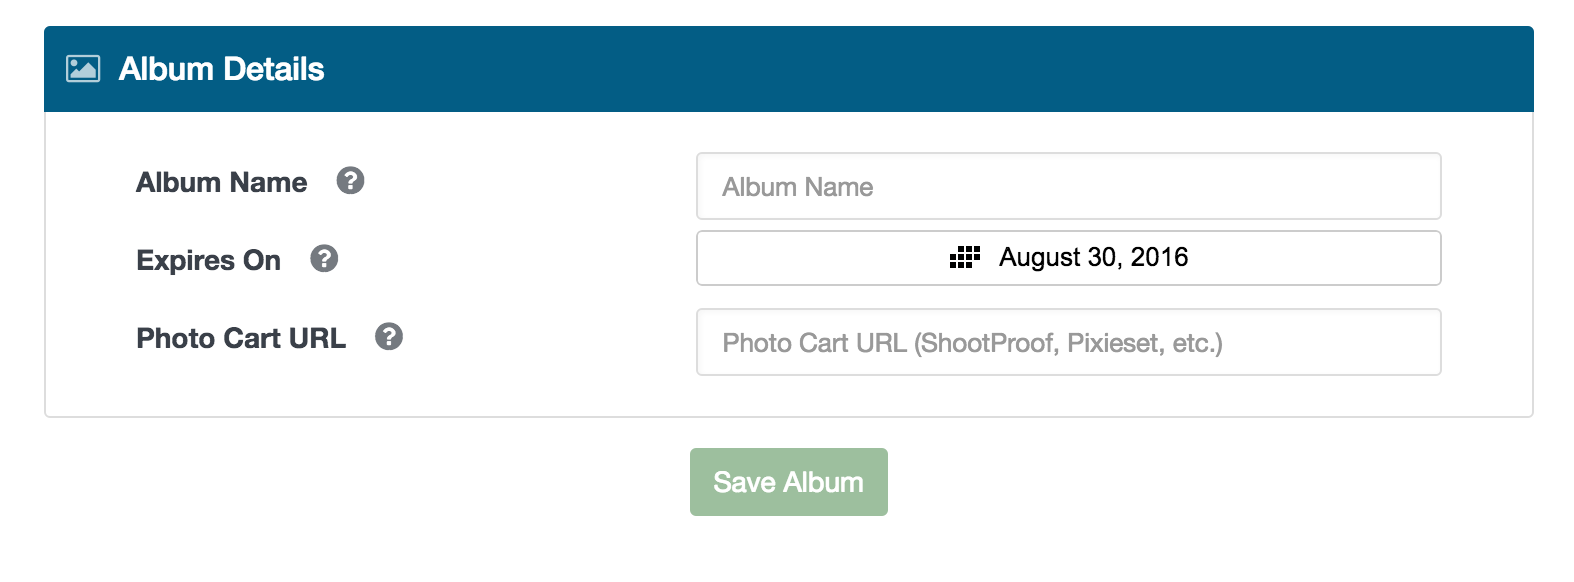Click the Save Album button

tap(789, 482)
